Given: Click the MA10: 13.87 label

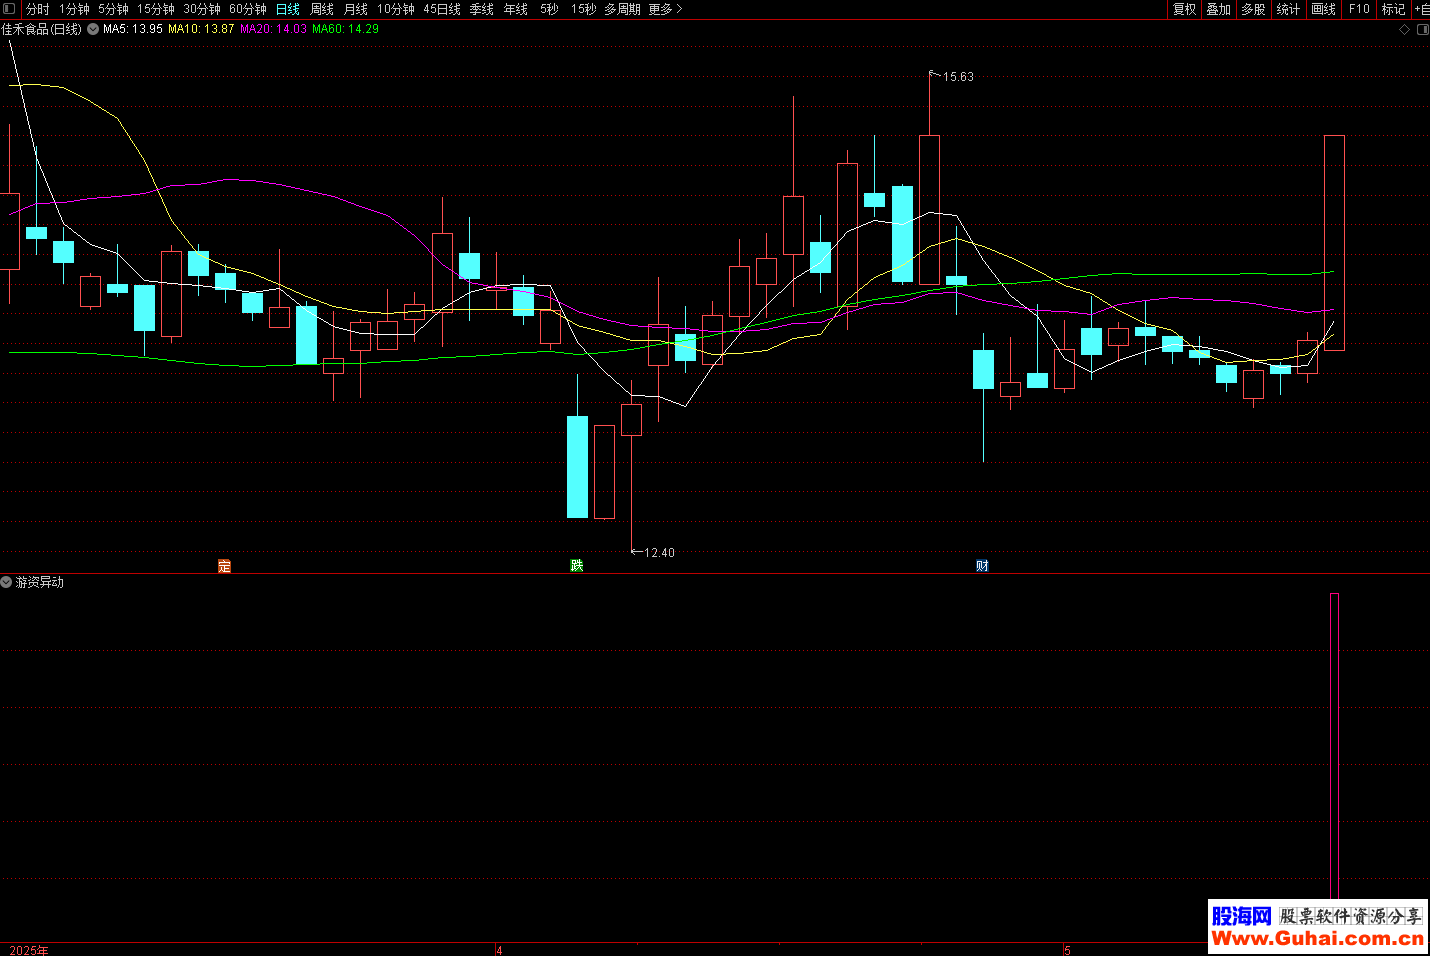Looking at the screenshot, I should click(x=201, y=29).
